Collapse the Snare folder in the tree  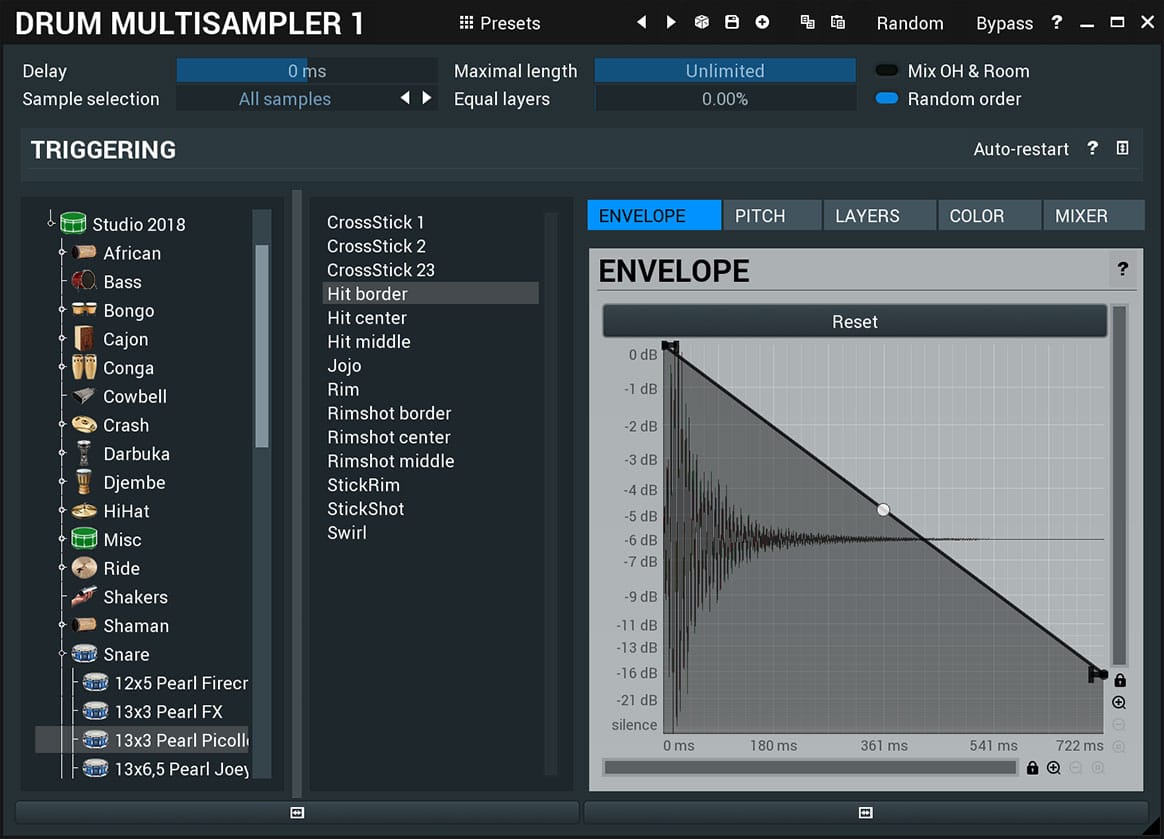(62, 654)
